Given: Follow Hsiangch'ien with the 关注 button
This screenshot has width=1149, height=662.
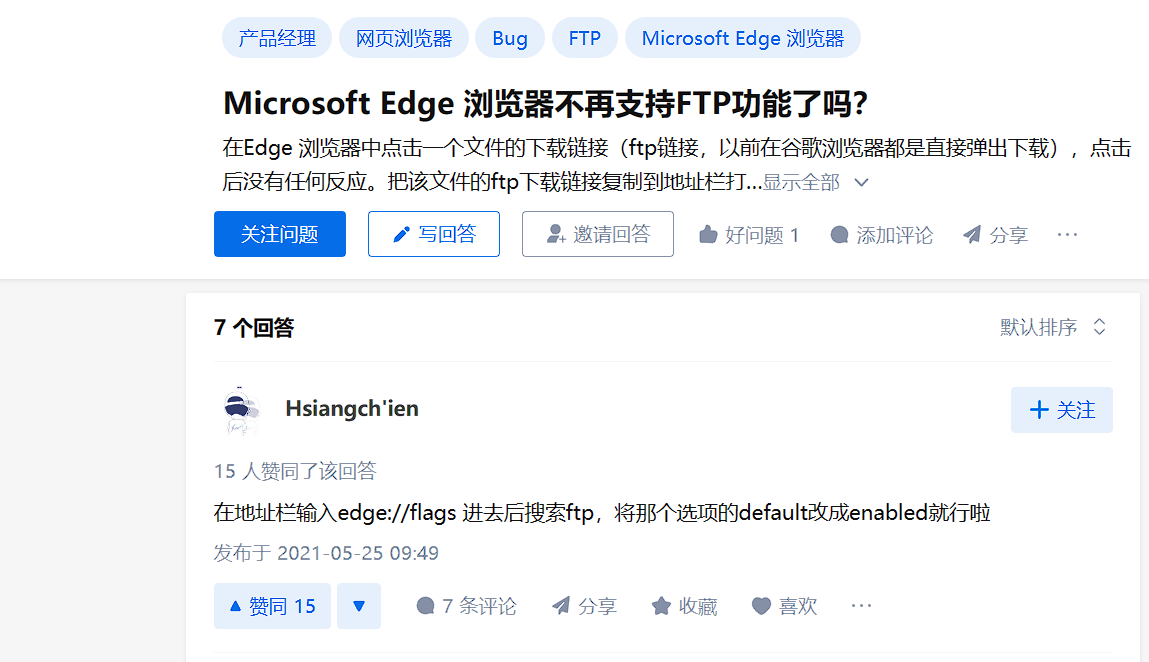Looking at the screenshot, I should pyautogui.click(x=1061, y=410).
